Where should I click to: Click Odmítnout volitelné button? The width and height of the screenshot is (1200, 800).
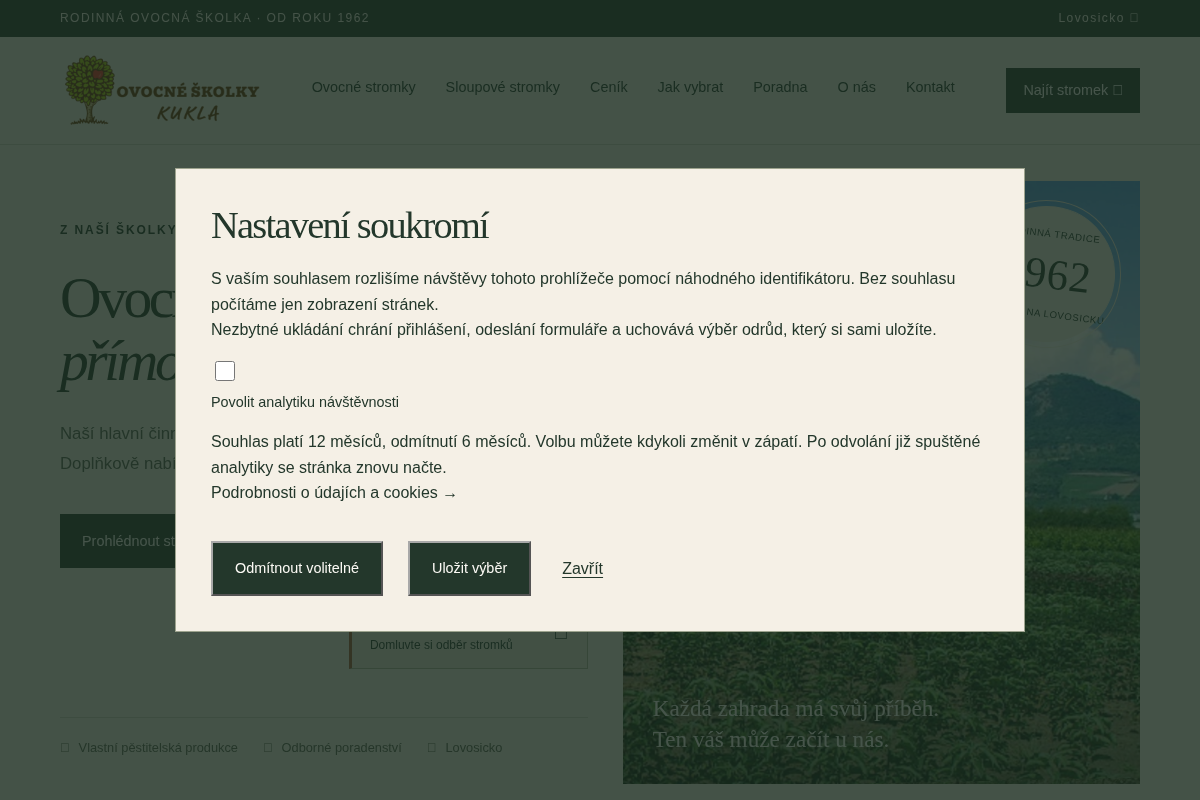tap(297, 568)
